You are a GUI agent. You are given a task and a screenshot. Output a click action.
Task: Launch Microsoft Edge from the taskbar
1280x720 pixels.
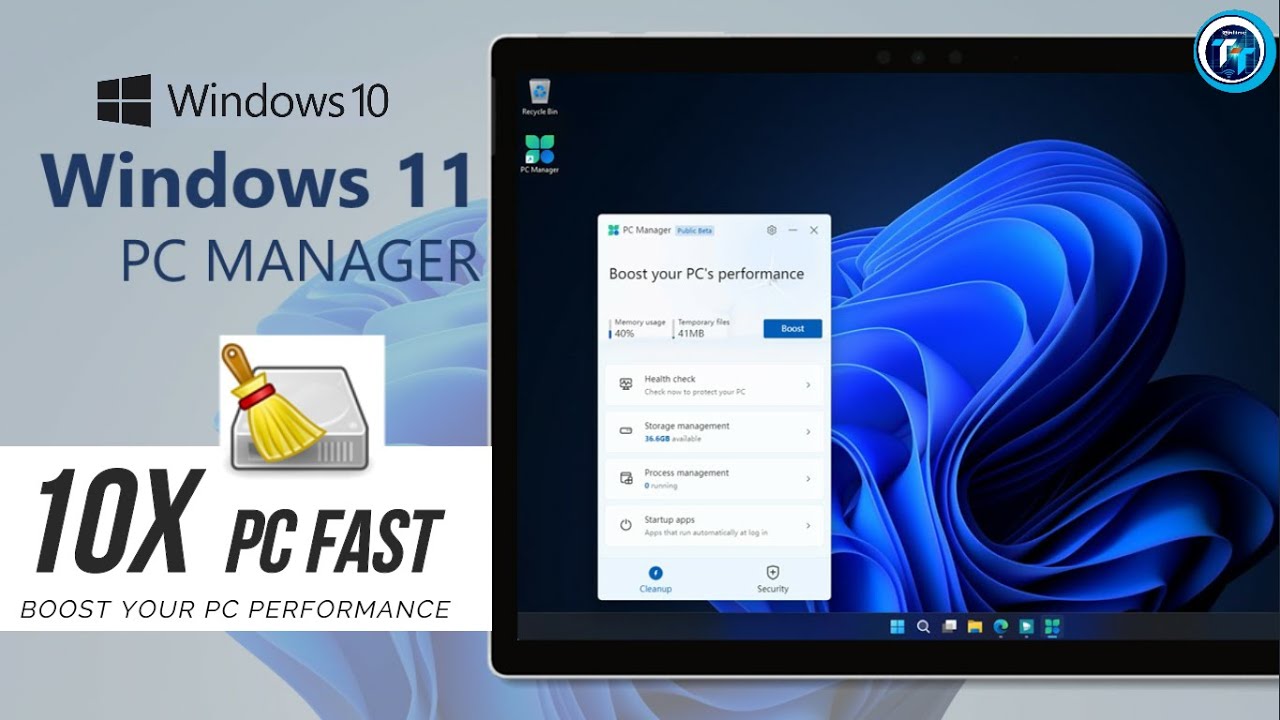tap(1000, 627)
